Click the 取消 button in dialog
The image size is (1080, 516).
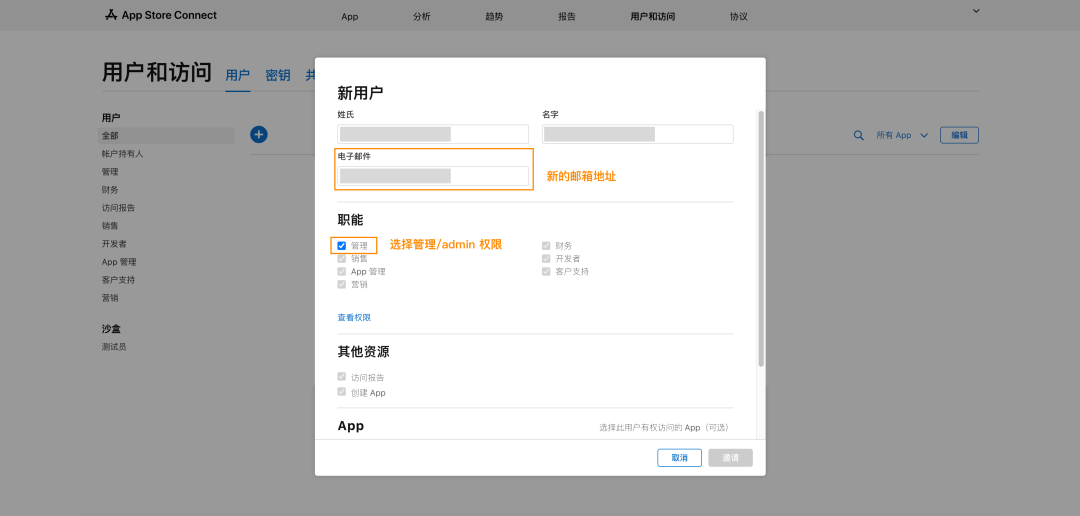679,457
